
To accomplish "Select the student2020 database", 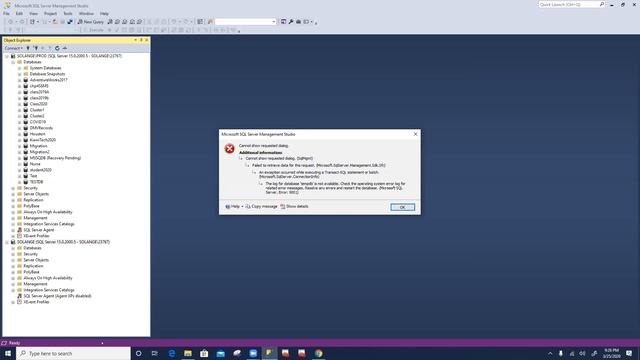I will point(40,170).
